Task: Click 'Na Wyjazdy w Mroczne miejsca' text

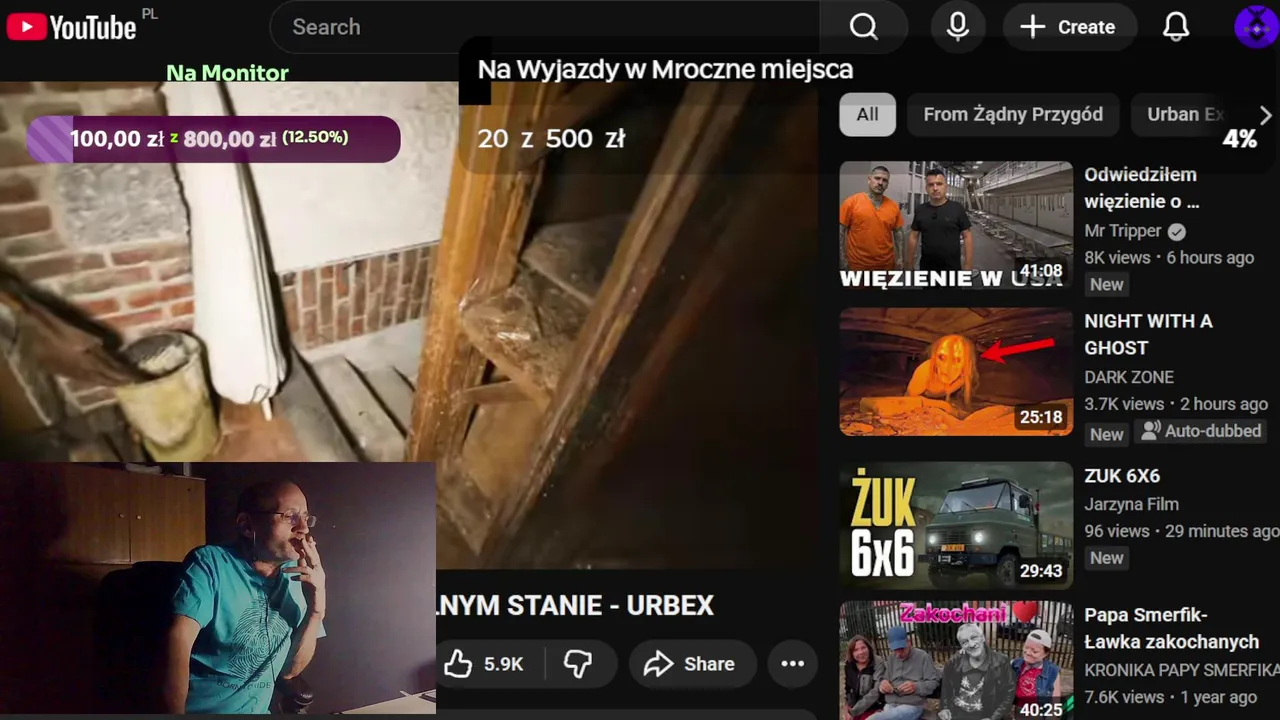Action: [x=665, y=70]
